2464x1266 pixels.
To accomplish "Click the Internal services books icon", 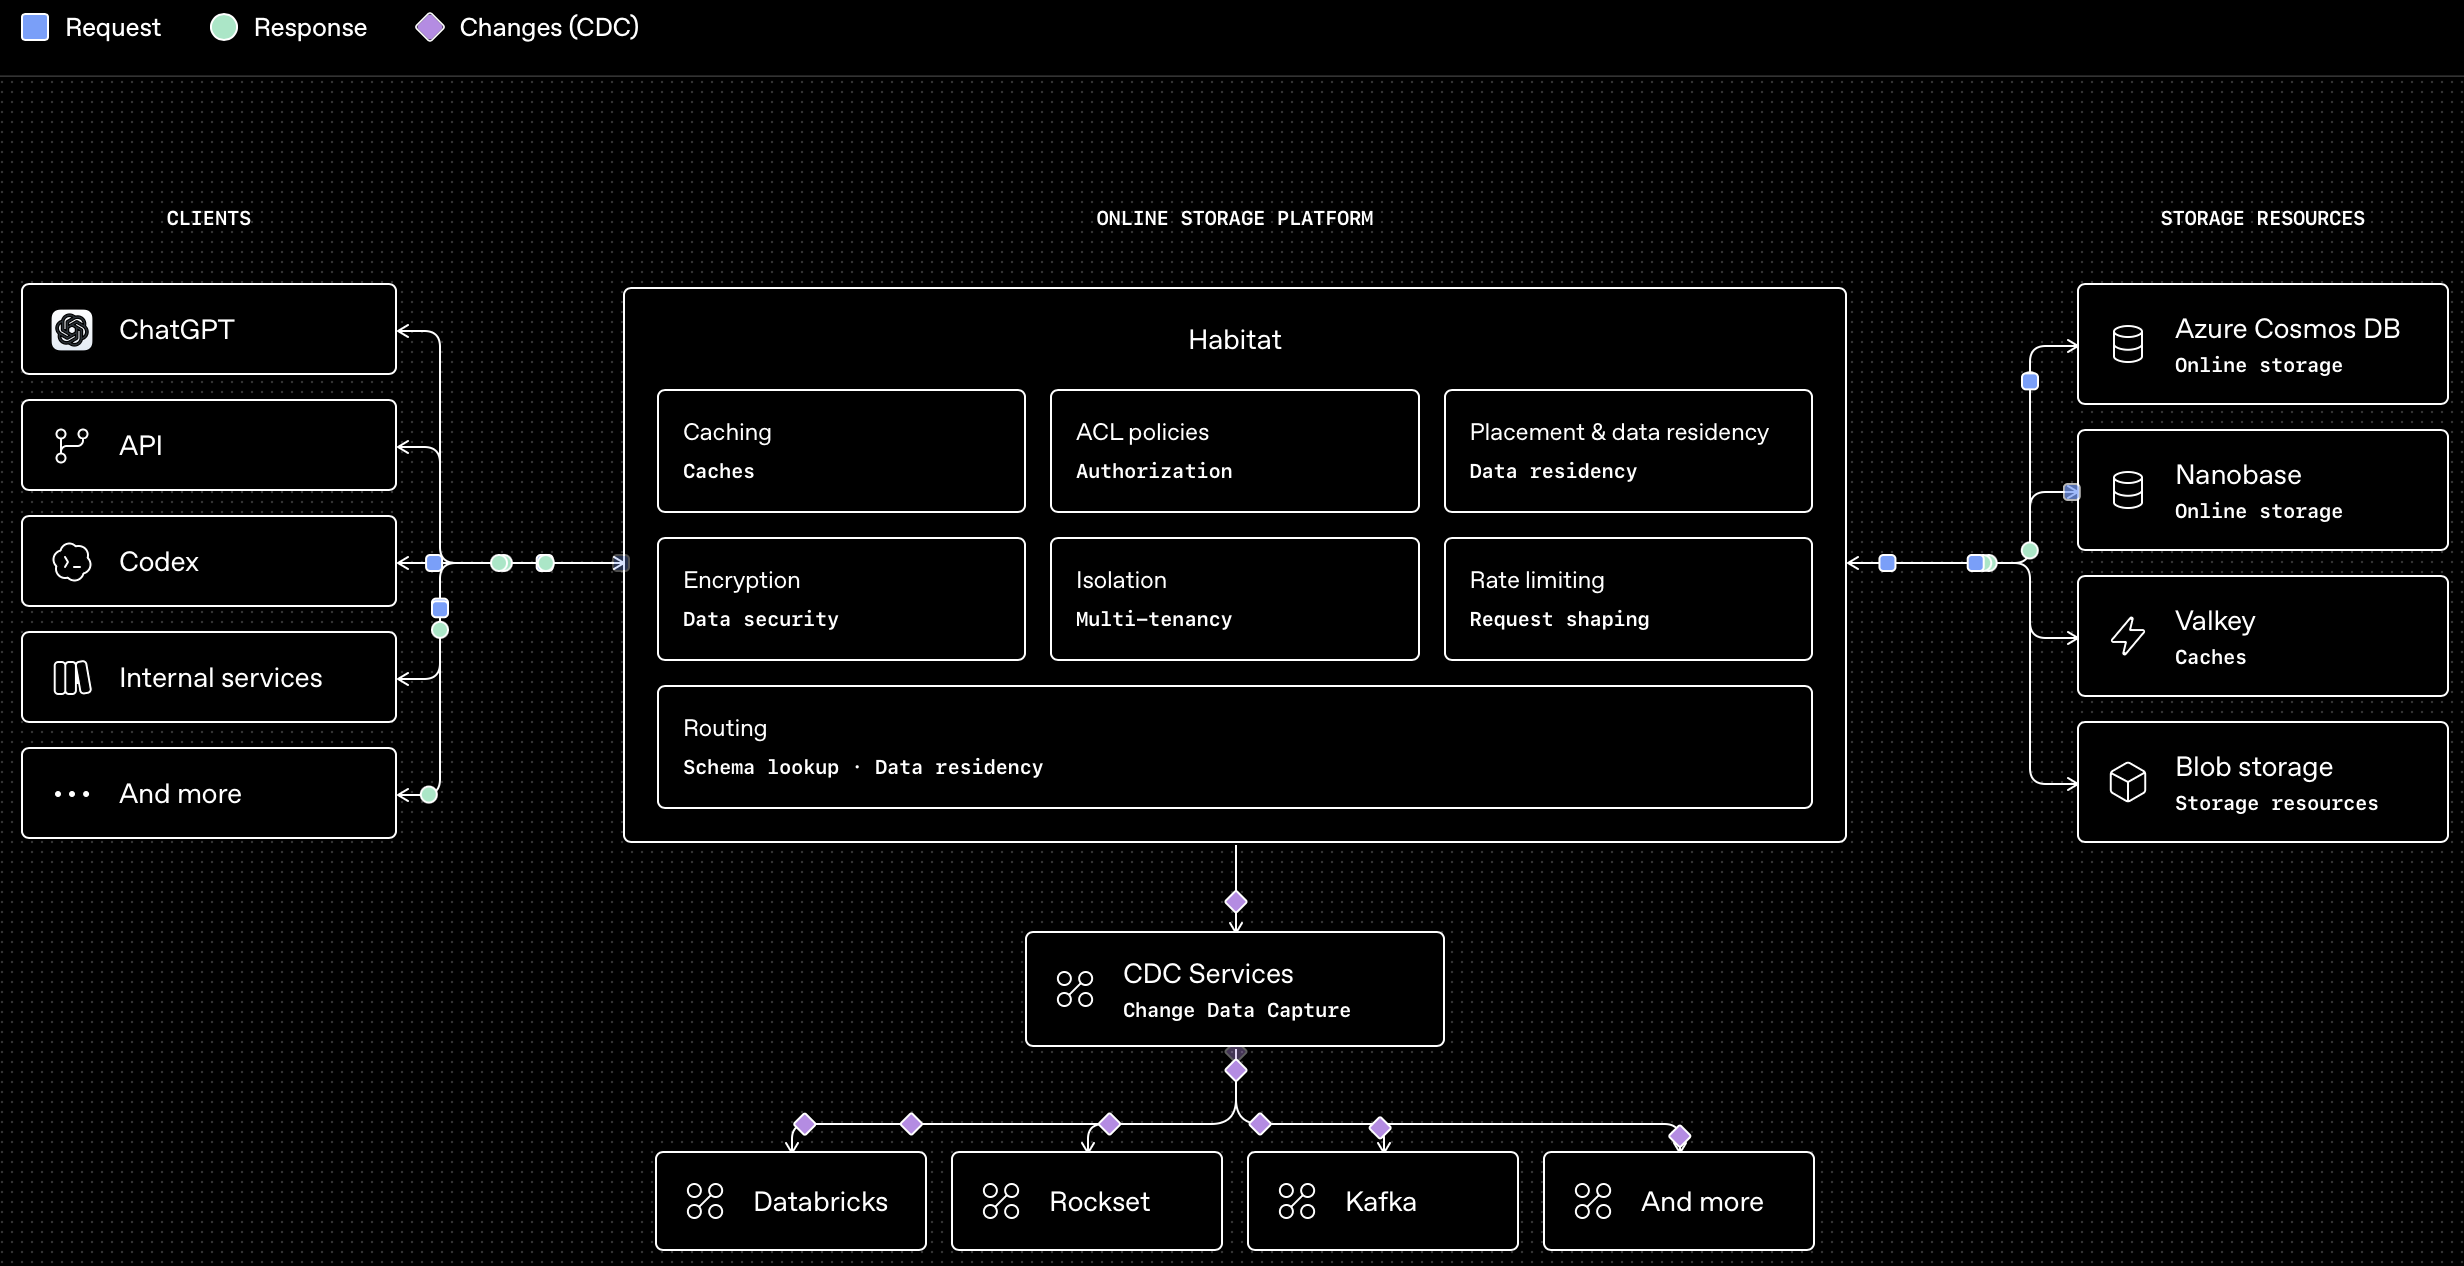I will [x=72, y=678].
